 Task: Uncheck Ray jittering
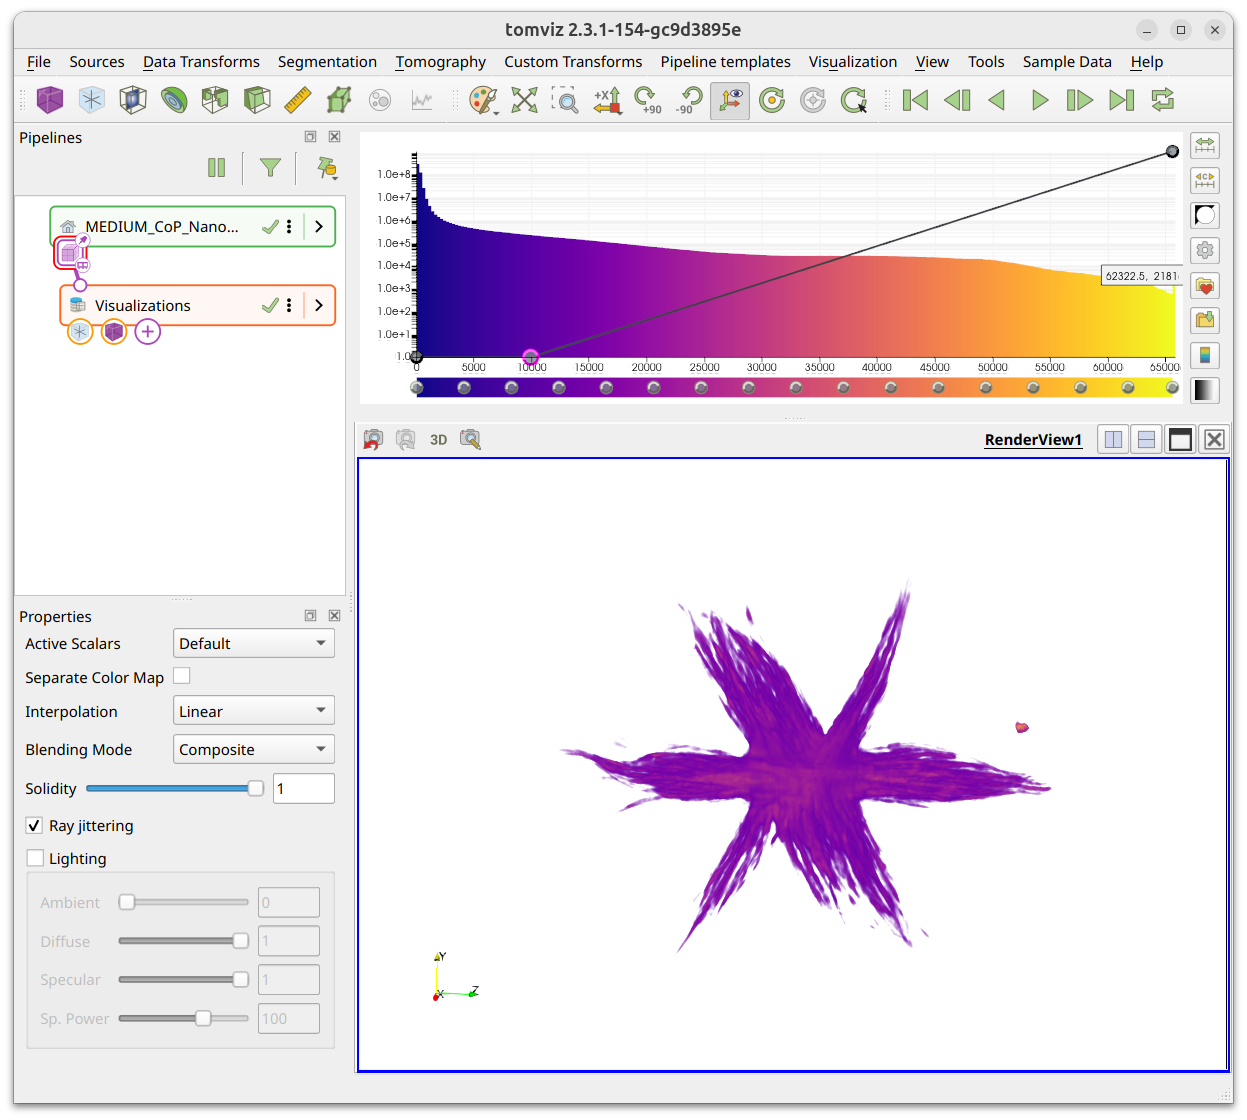click(35, 825)
